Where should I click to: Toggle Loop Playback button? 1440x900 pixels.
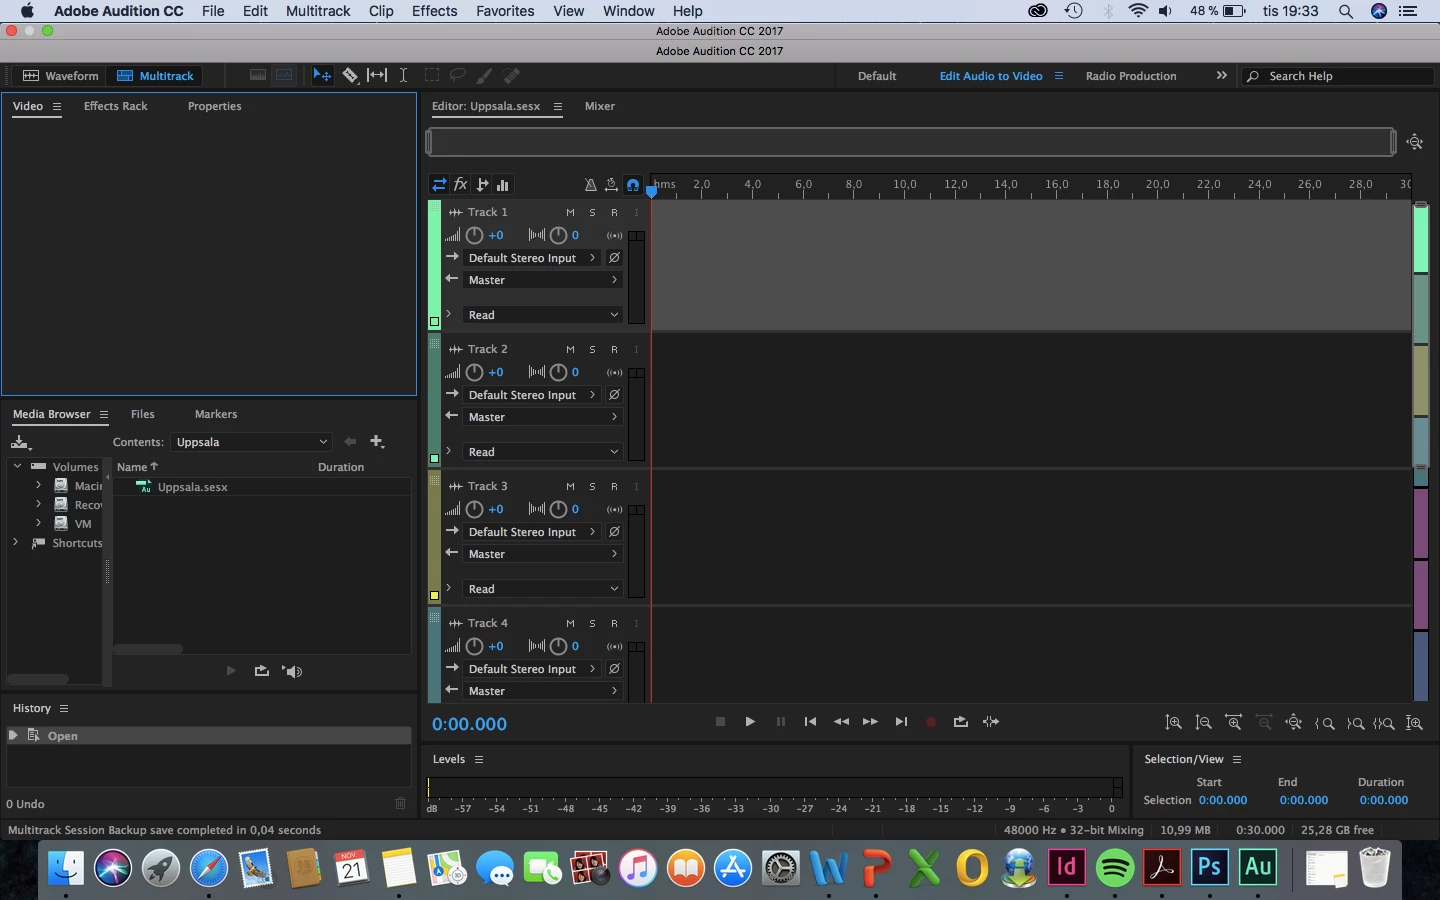[x=961, y=722]
